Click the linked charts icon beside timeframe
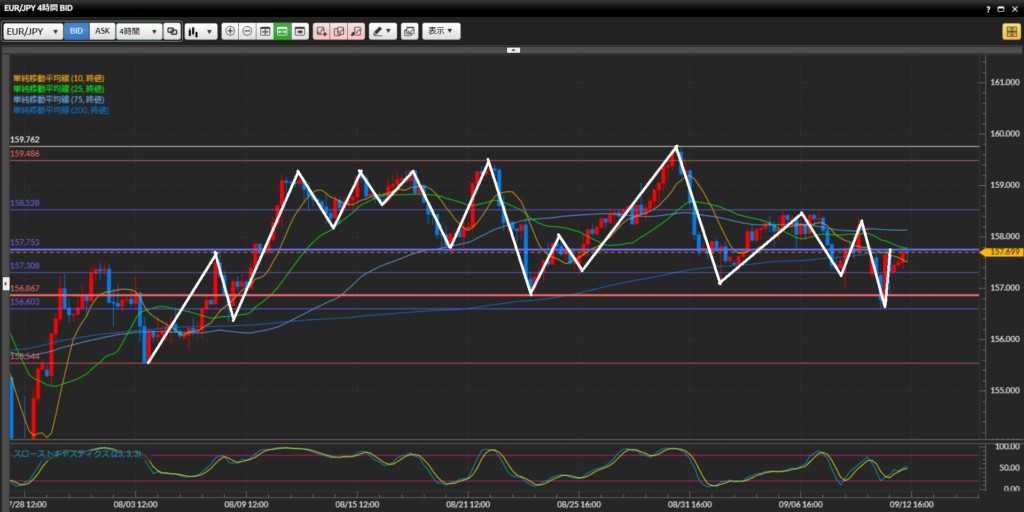The image size is (1024, 512). [172, 31]
